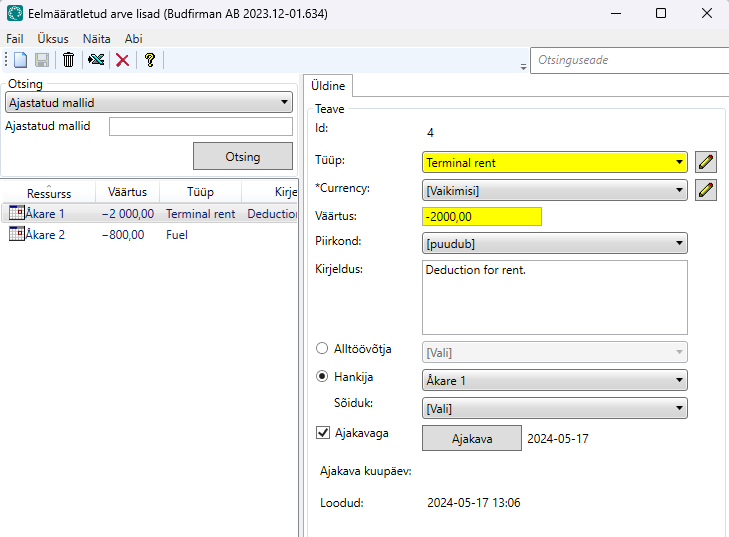Click the Excel export toolbar icon
729x537 pixels.
point(96,60)
